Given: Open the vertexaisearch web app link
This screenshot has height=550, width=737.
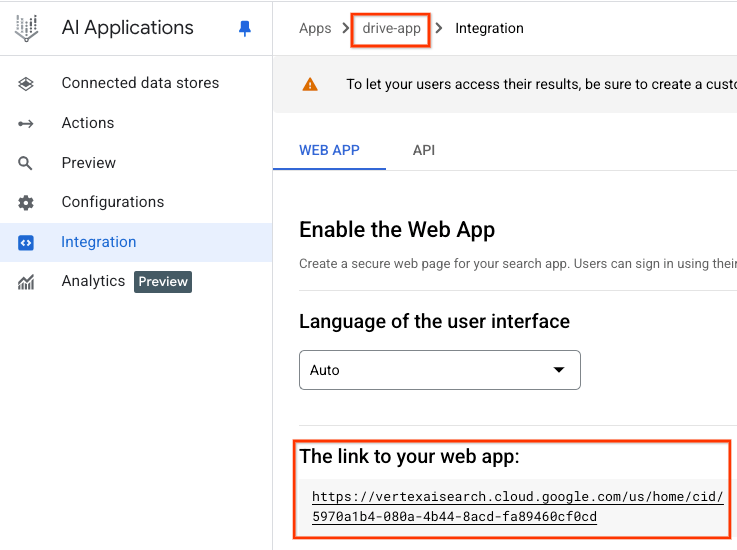Looking at the screenshot, I should pos(517,506).
